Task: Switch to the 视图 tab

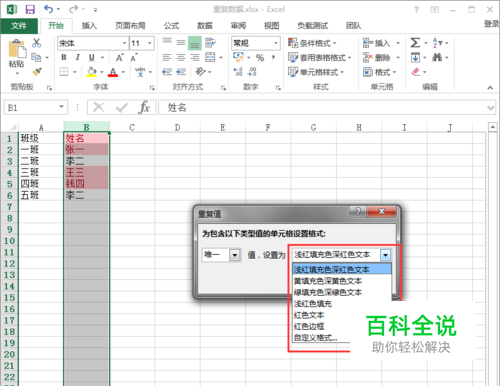Action: coord(271,26)
